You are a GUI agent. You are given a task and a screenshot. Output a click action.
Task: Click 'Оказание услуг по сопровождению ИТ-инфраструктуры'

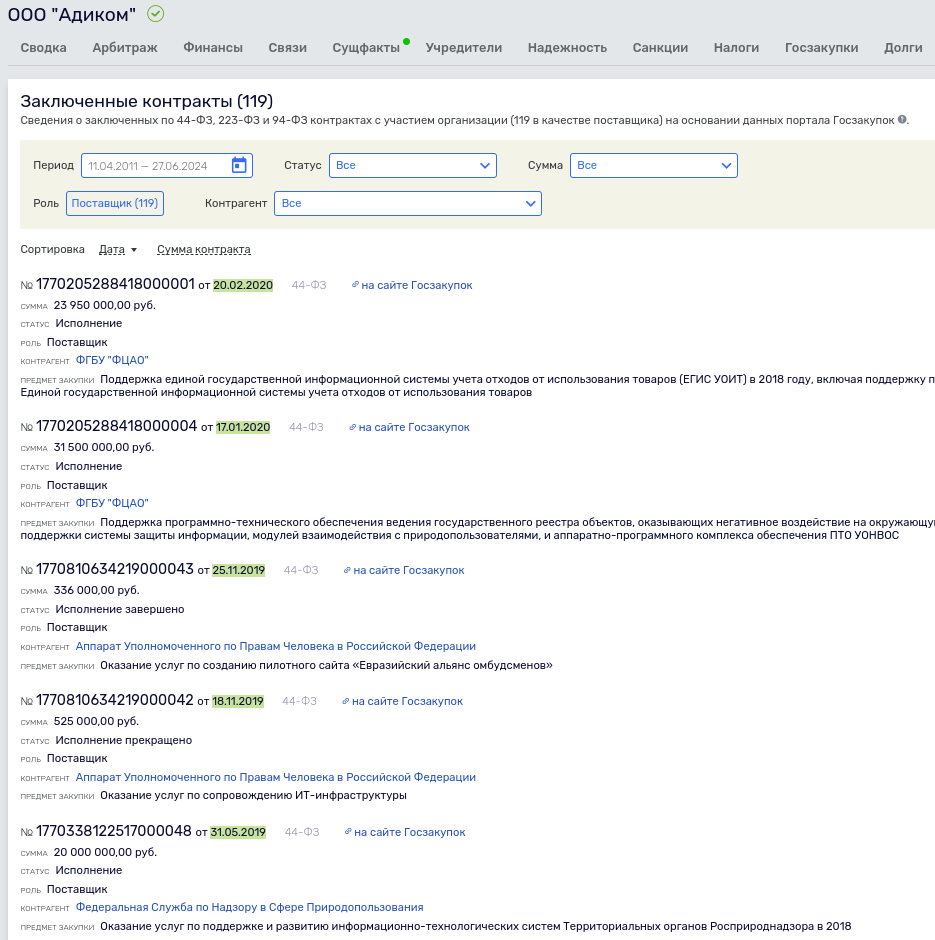pos(254,796)
